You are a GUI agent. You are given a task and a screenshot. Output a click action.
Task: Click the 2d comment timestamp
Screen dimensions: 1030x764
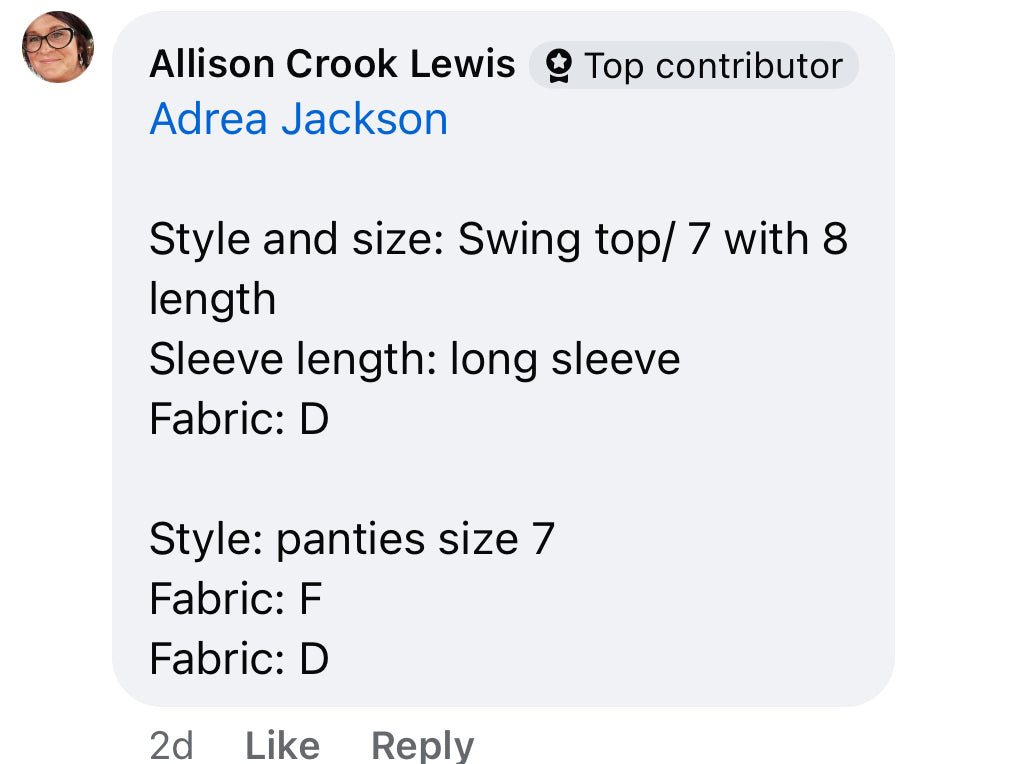tap(170, 745)
